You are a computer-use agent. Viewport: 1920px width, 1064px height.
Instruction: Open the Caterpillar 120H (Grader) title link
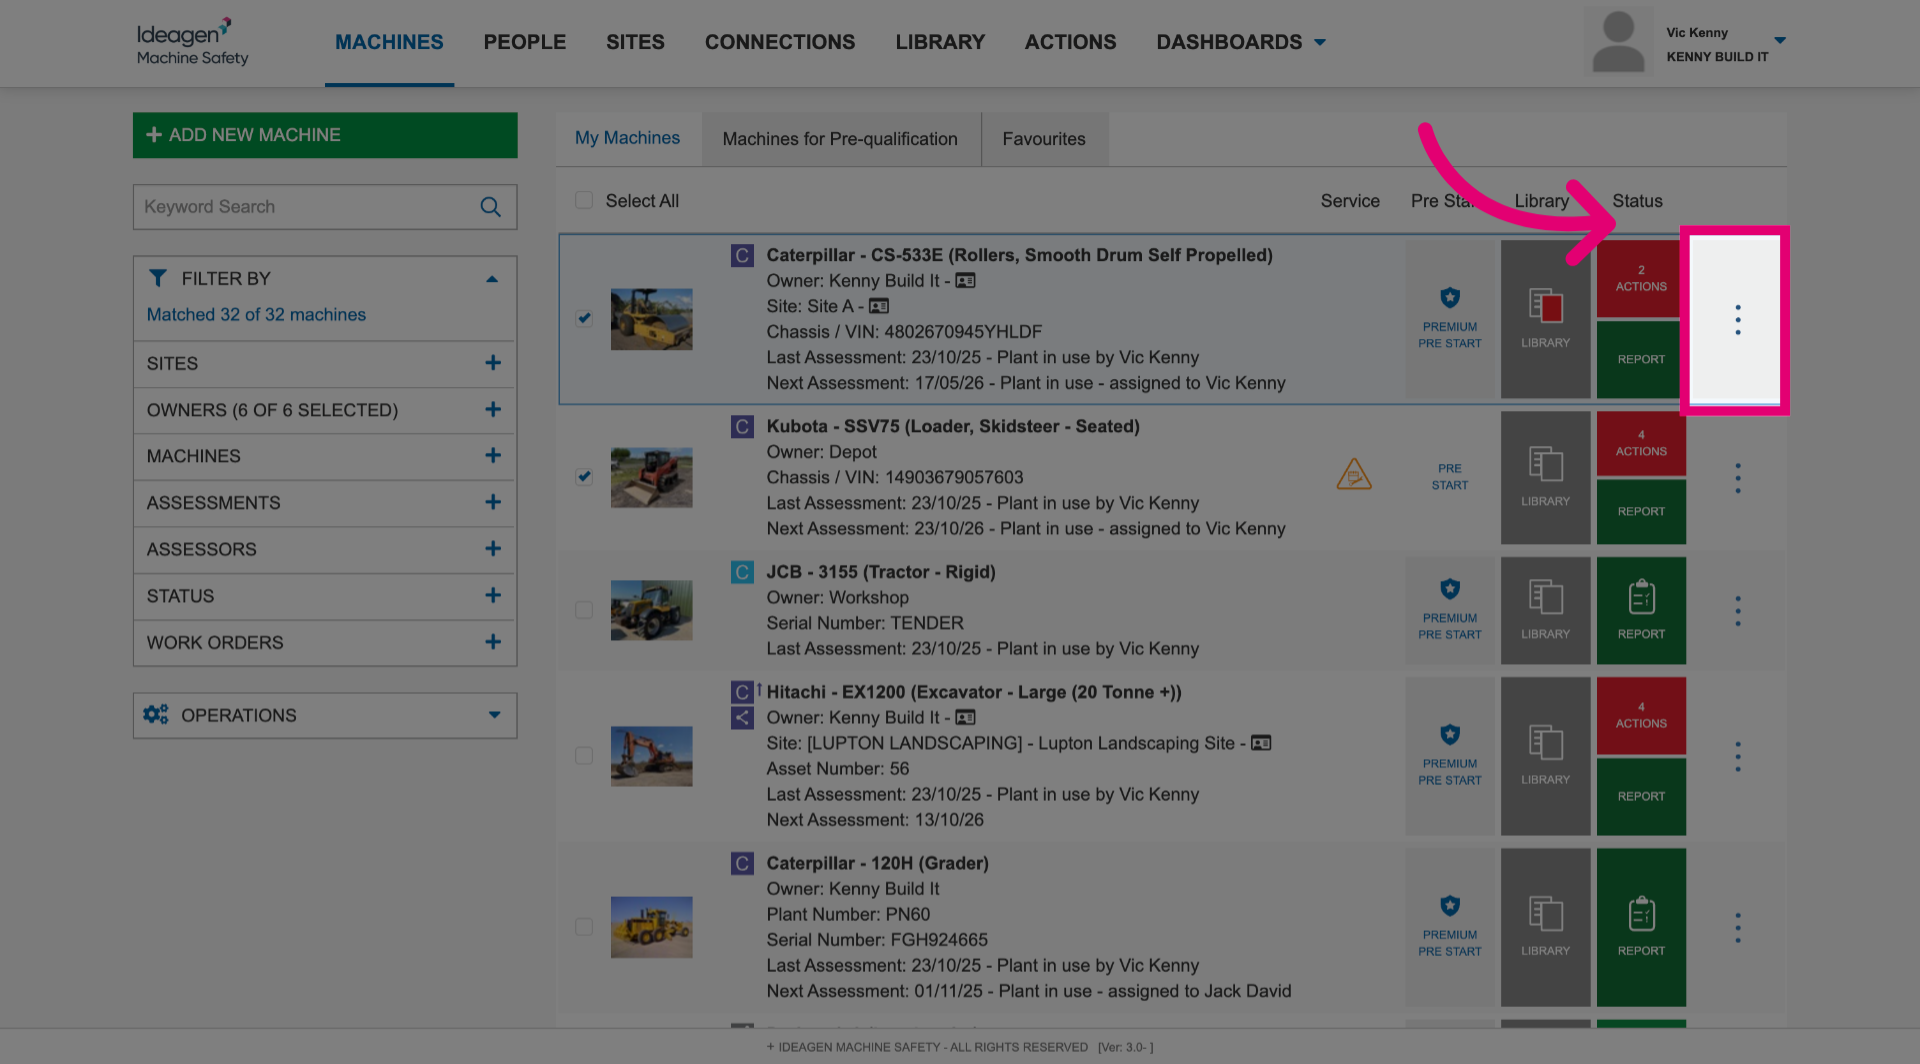(877, 863)
